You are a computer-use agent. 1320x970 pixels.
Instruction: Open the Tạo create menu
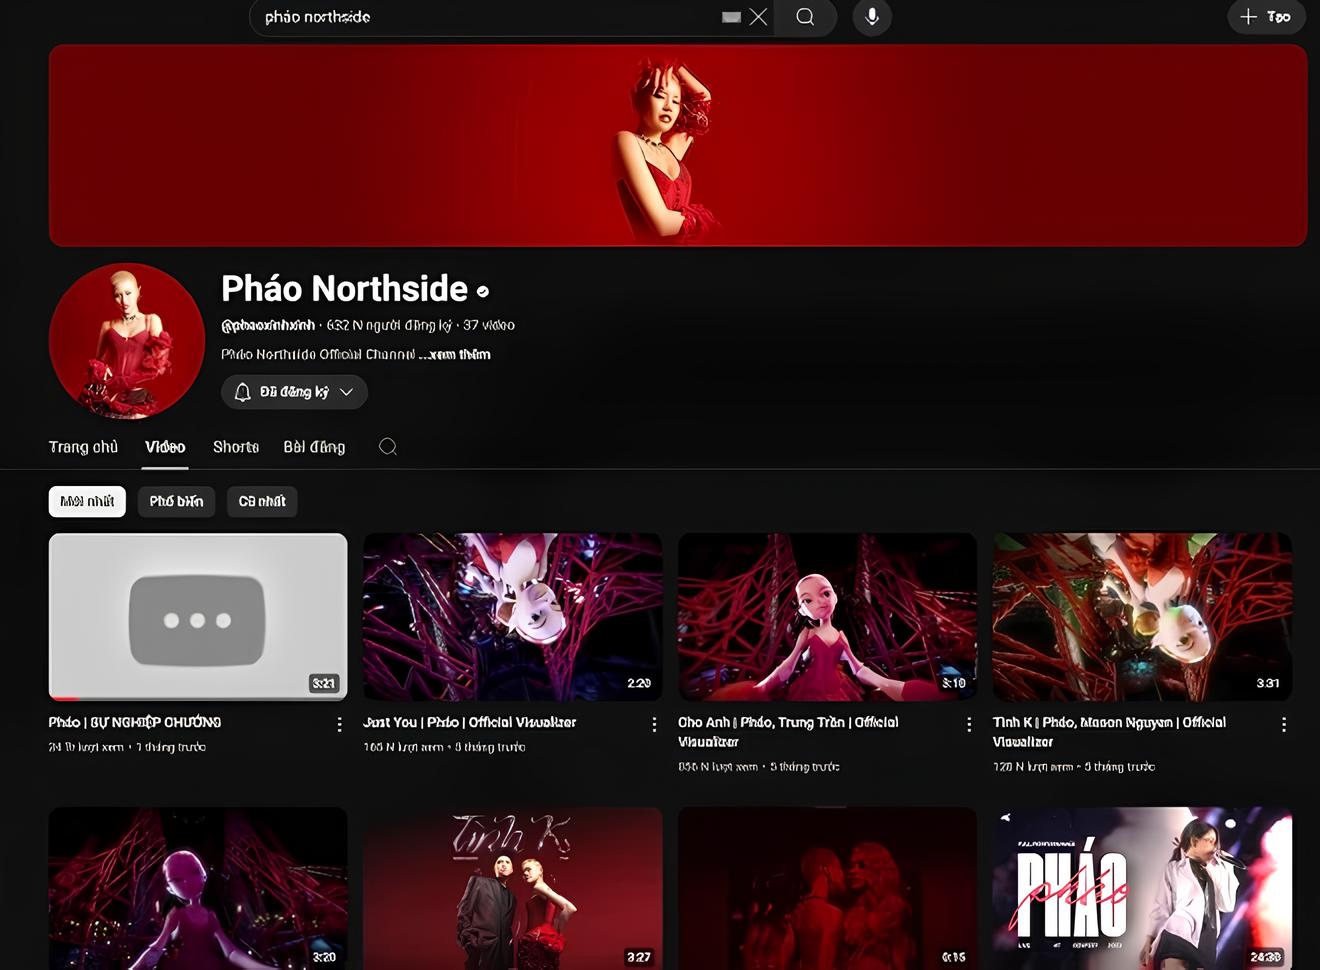(1266, 17)
